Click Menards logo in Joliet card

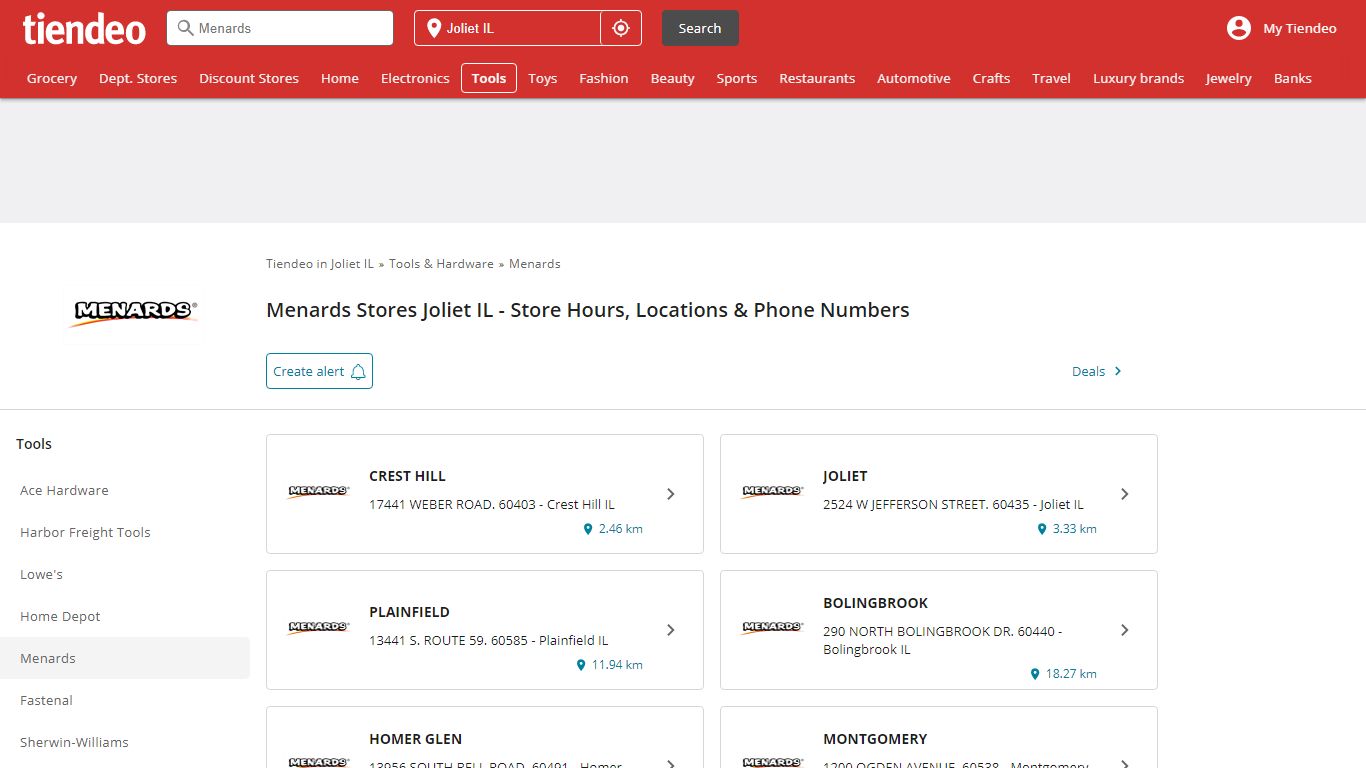[772, 491]
